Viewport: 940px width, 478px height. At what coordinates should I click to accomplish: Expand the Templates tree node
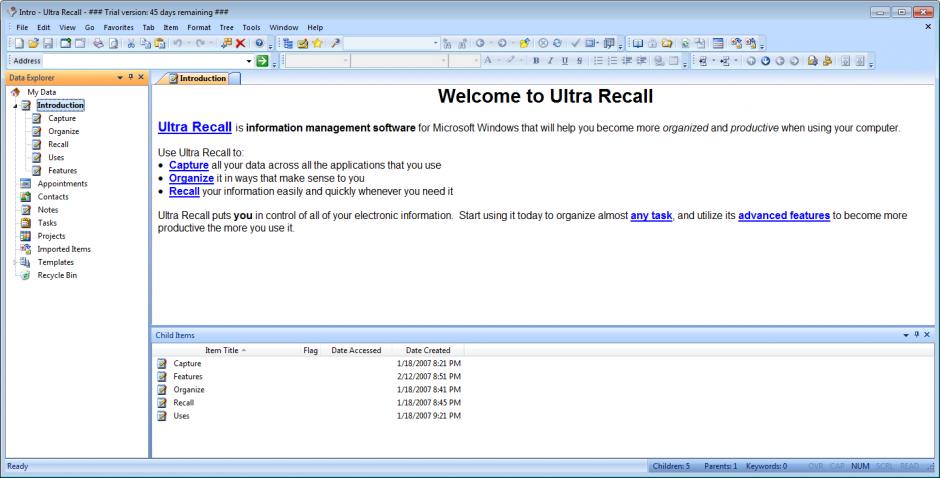pos(16,262)
